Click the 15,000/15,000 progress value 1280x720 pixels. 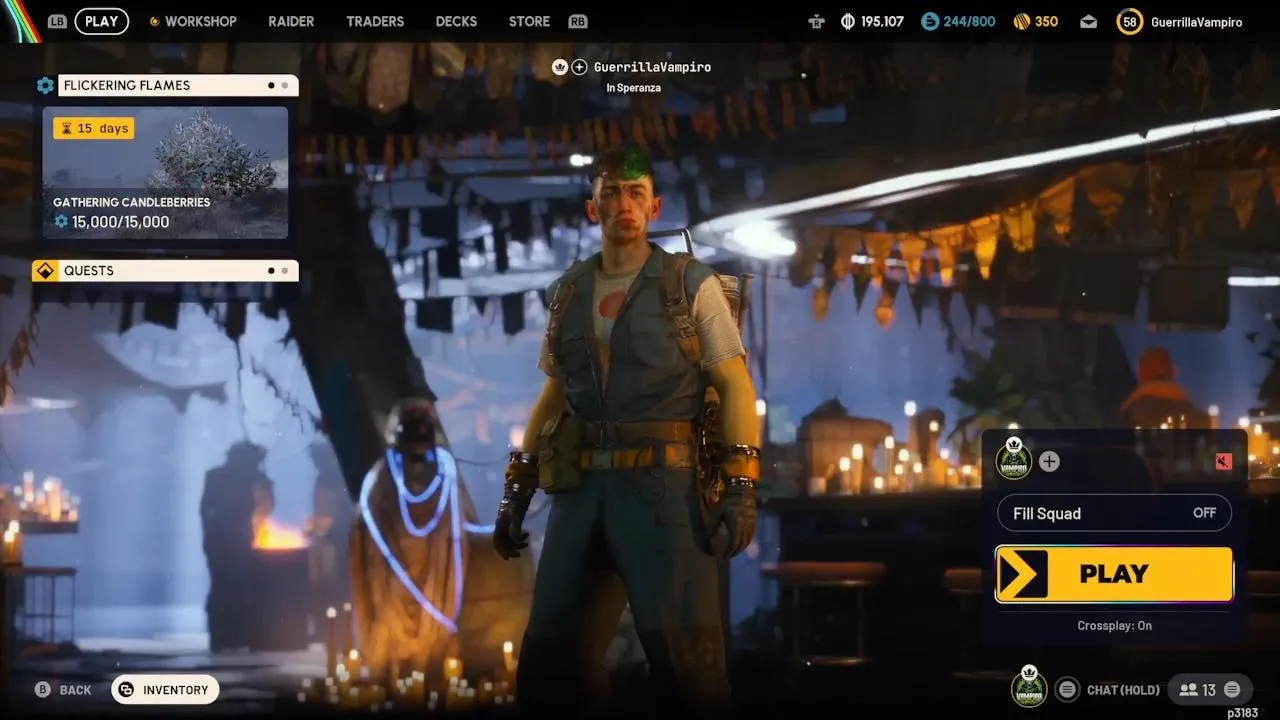(x=120, y=222)
